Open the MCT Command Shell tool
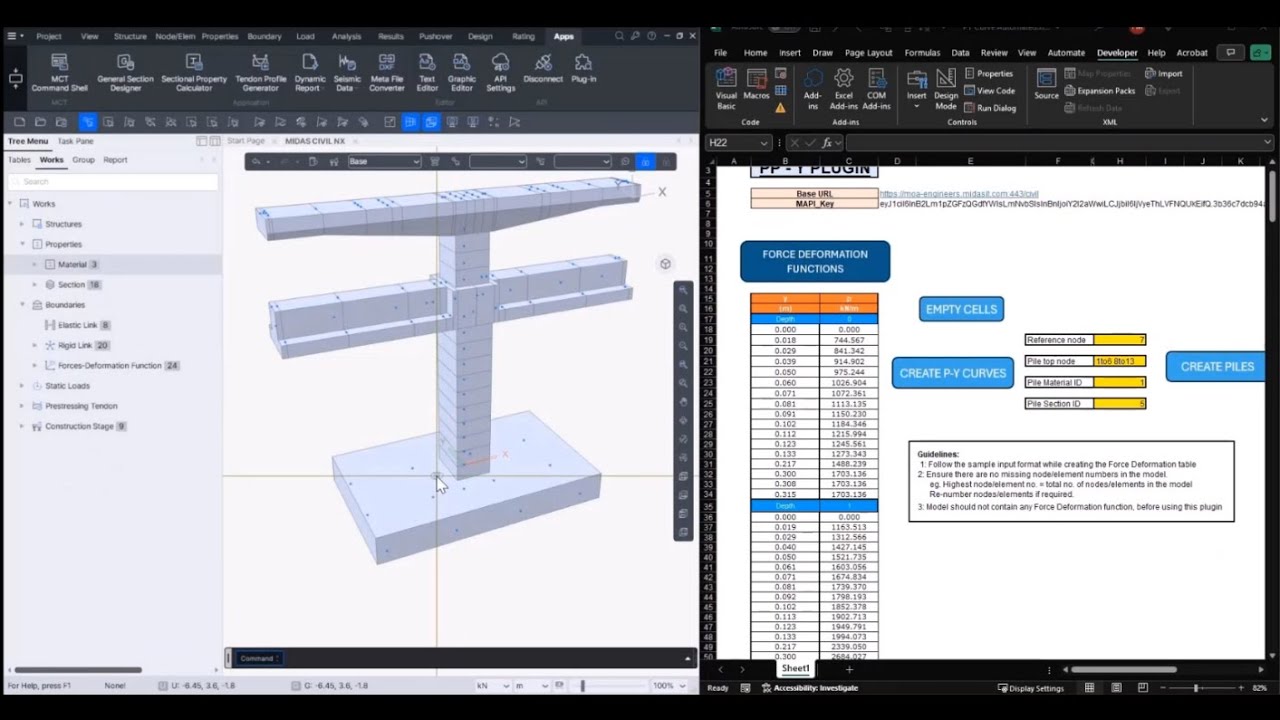The width and height of the screenshot is (1280, 720). (59, 73)
